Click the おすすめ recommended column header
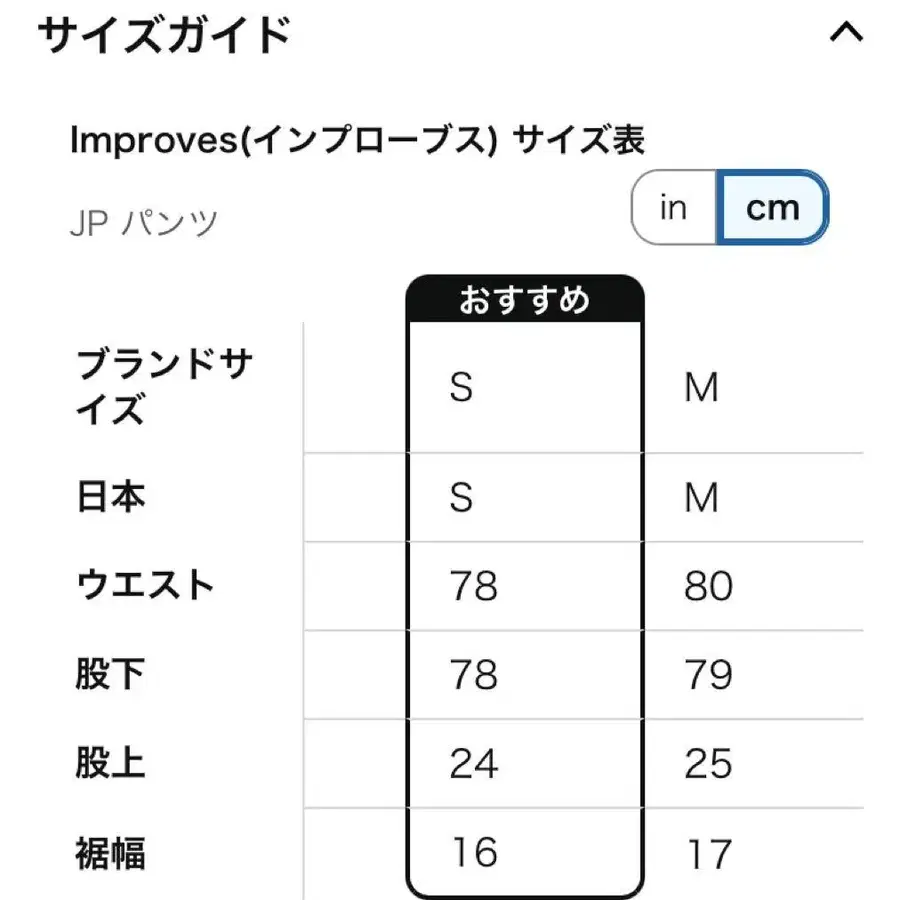The width and height of the screenshot is (900, 900). (524, 297)
